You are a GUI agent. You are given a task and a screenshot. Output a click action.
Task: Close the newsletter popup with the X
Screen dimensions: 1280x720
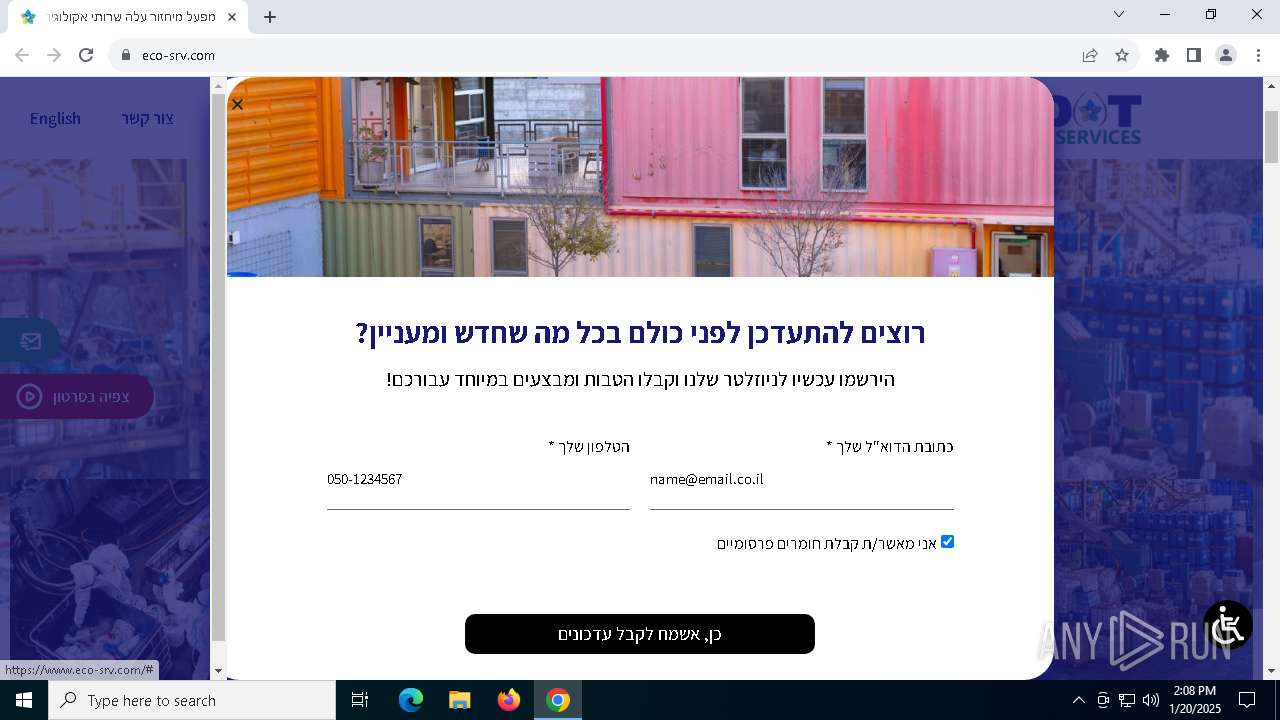(x=237, y=104)
